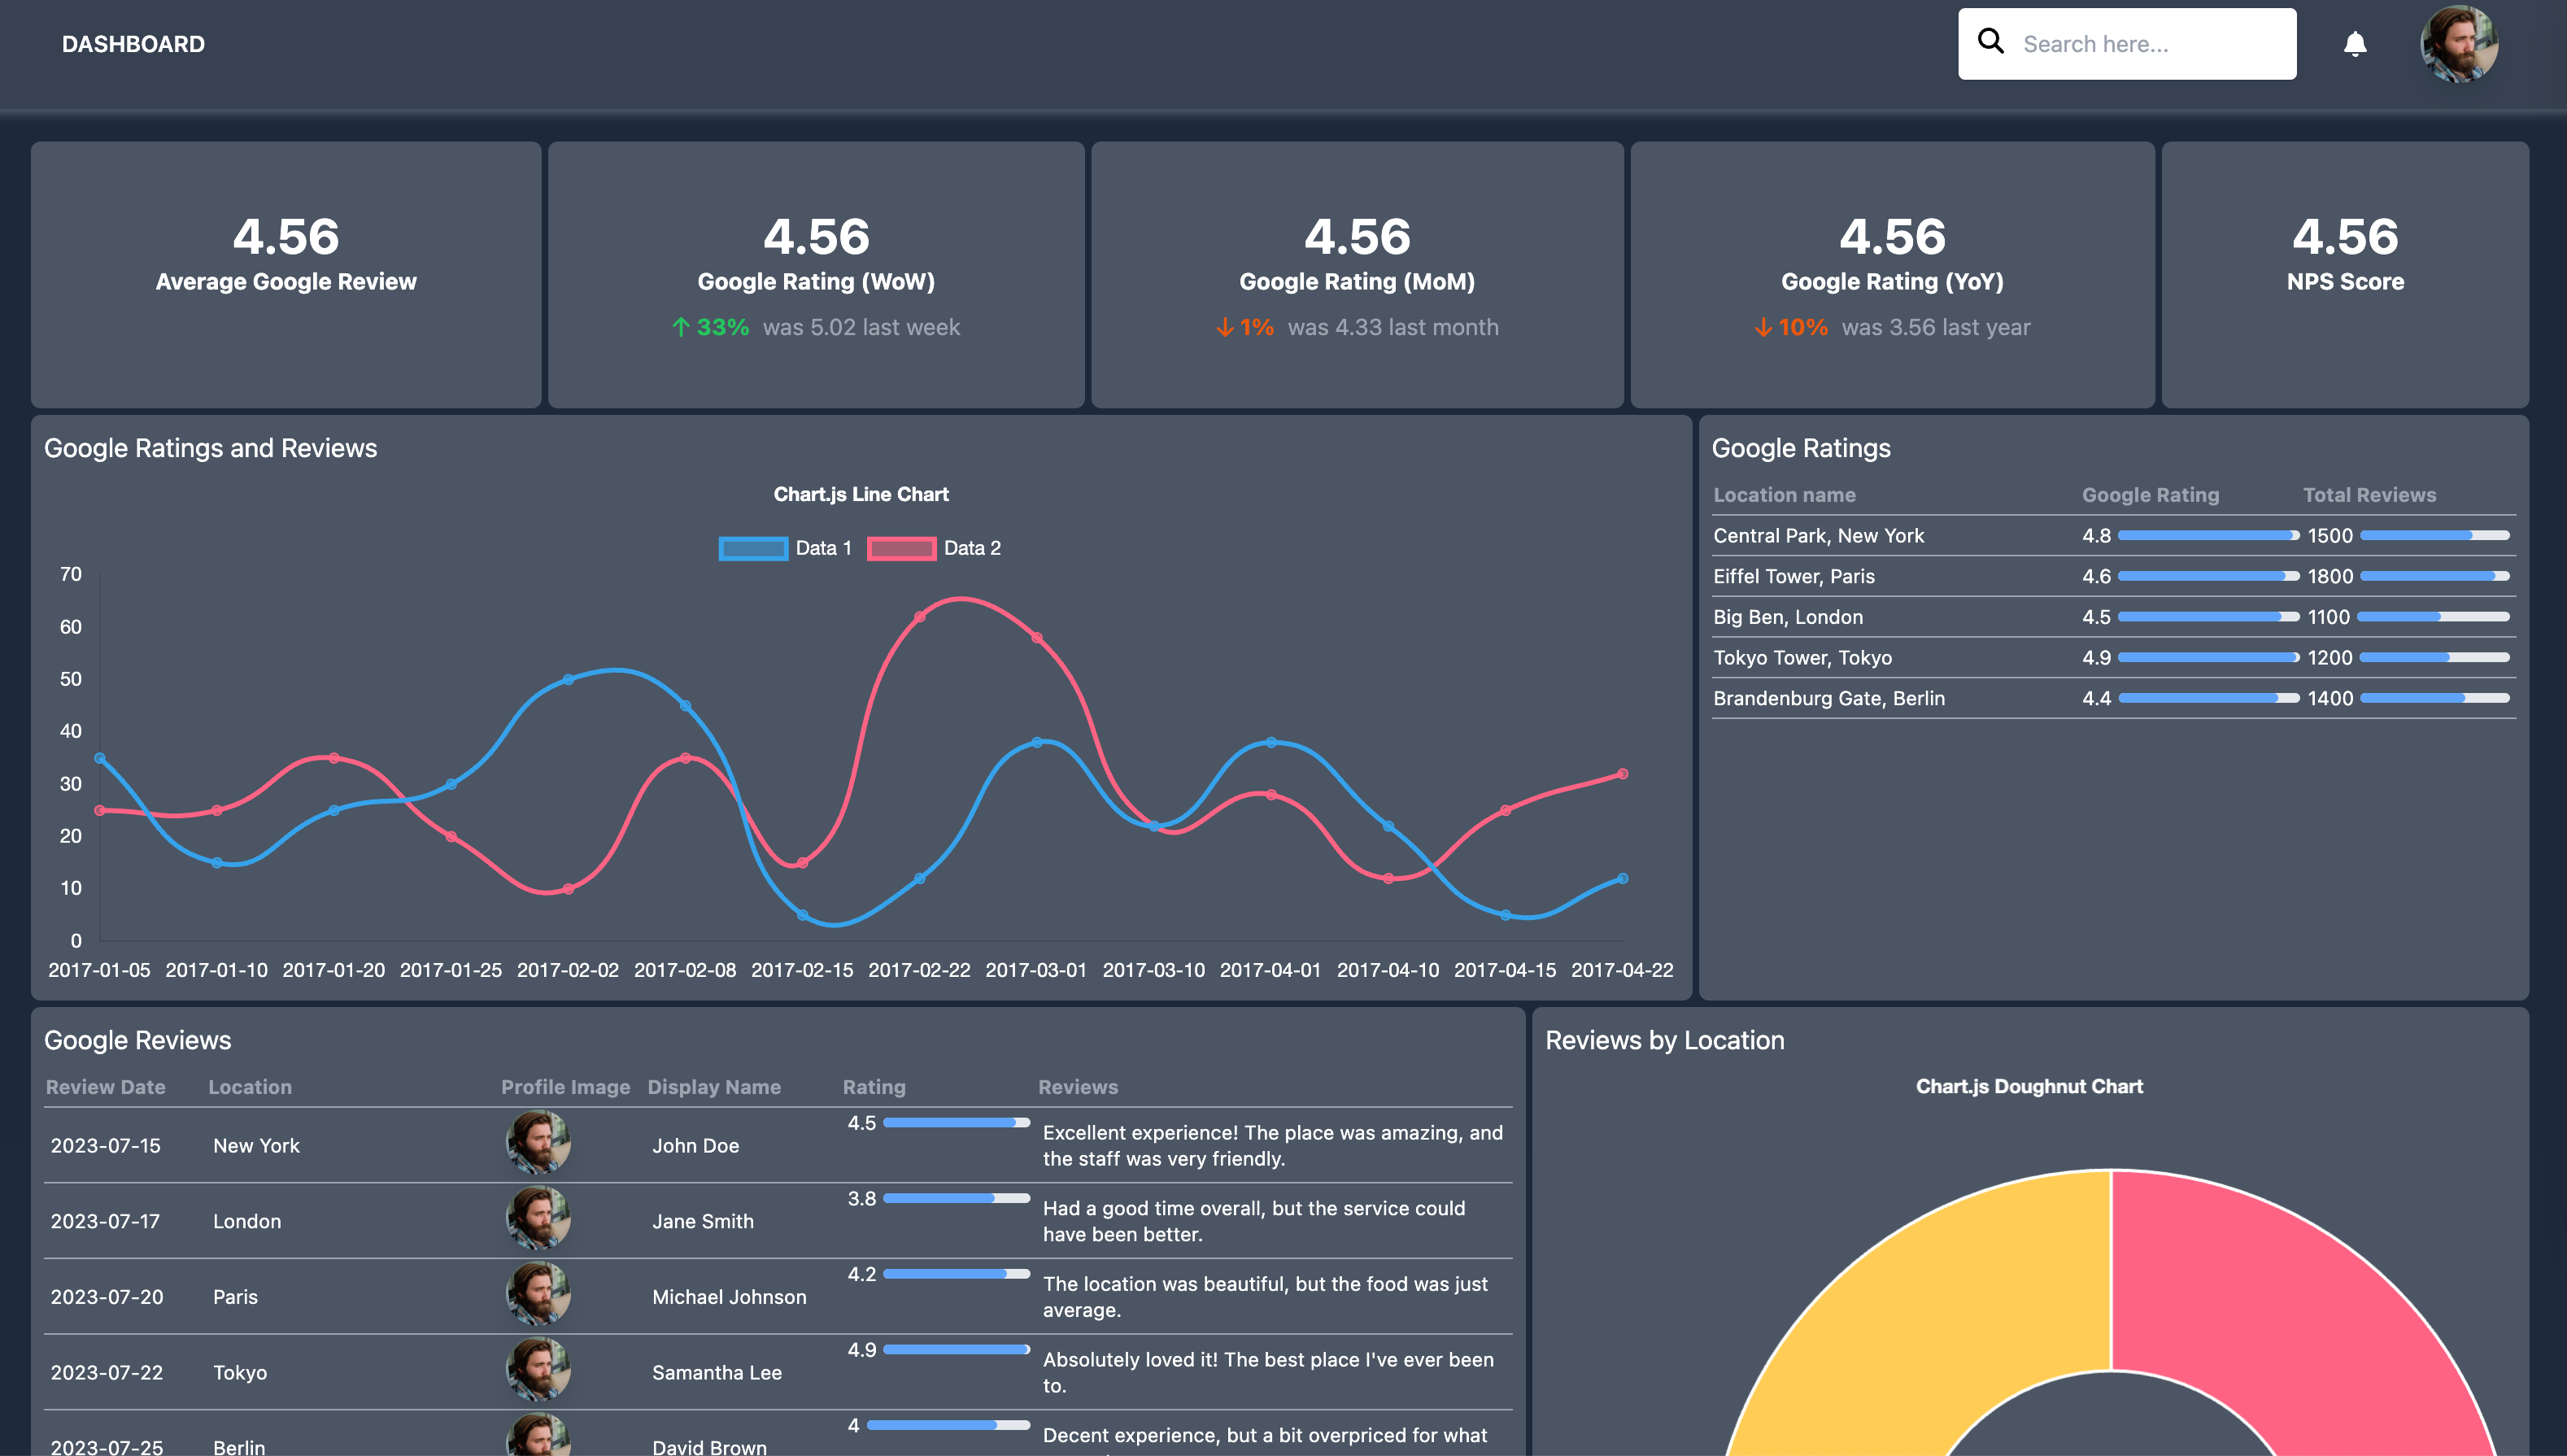This screenshot has width=2567, height=1456.
Task: Click the Data 1 point at 2017-02-02
Action: pos(568,680)
